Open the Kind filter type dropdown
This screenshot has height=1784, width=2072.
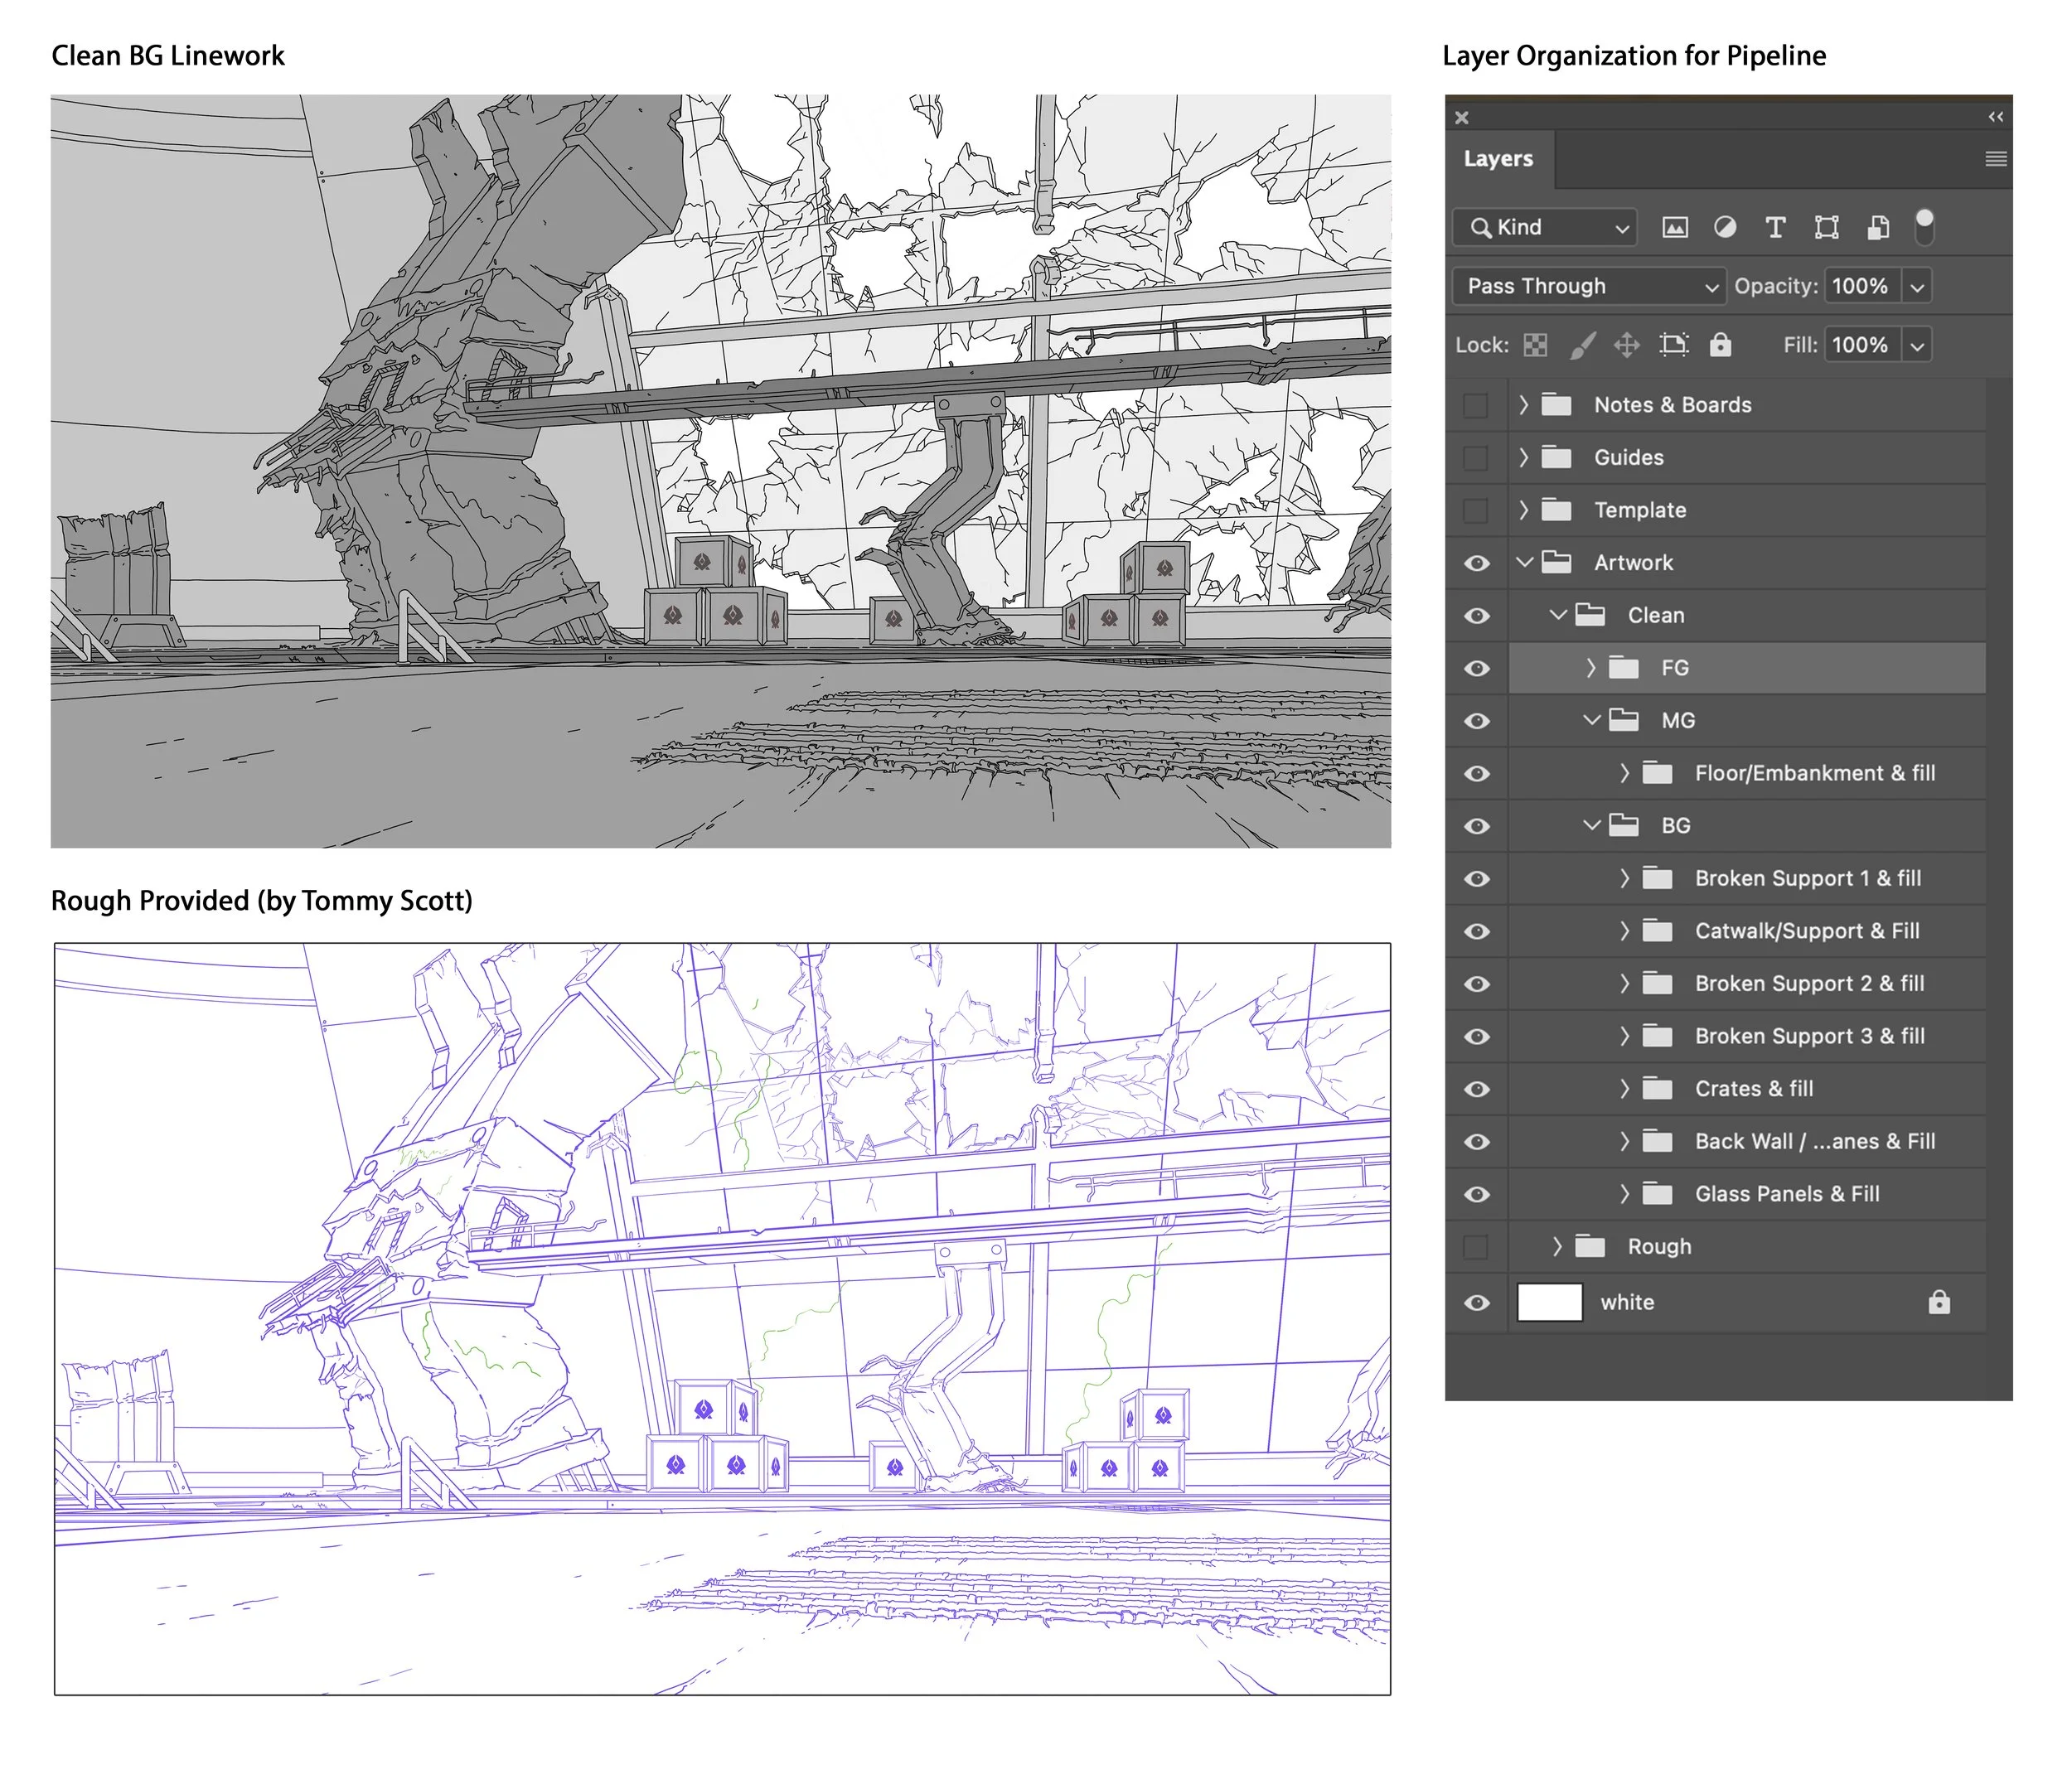tap(1545, 227)
